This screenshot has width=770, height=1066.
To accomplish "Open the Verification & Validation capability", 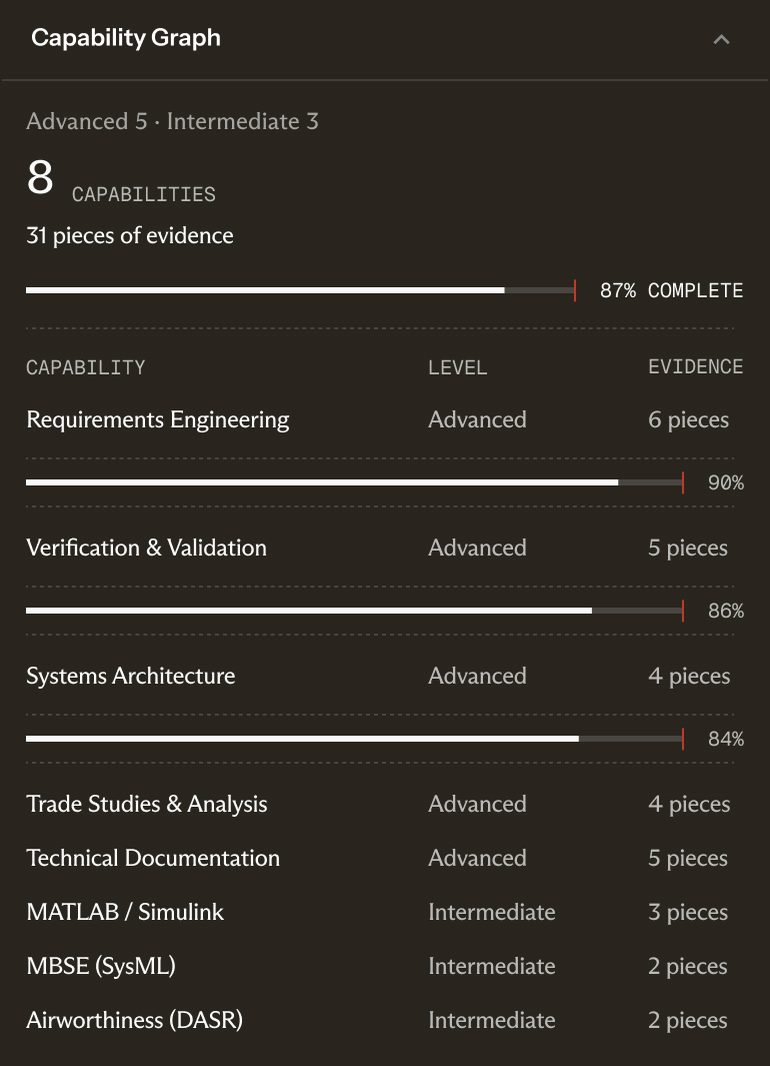I will (385, 547).
